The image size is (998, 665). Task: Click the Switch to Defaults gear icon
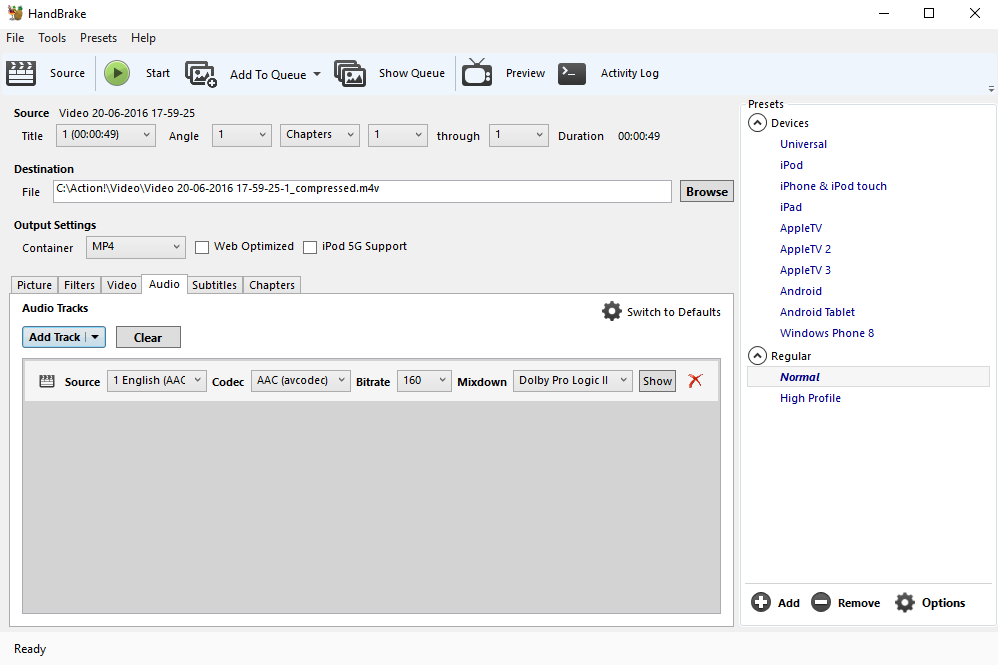[x=612, y=311]
